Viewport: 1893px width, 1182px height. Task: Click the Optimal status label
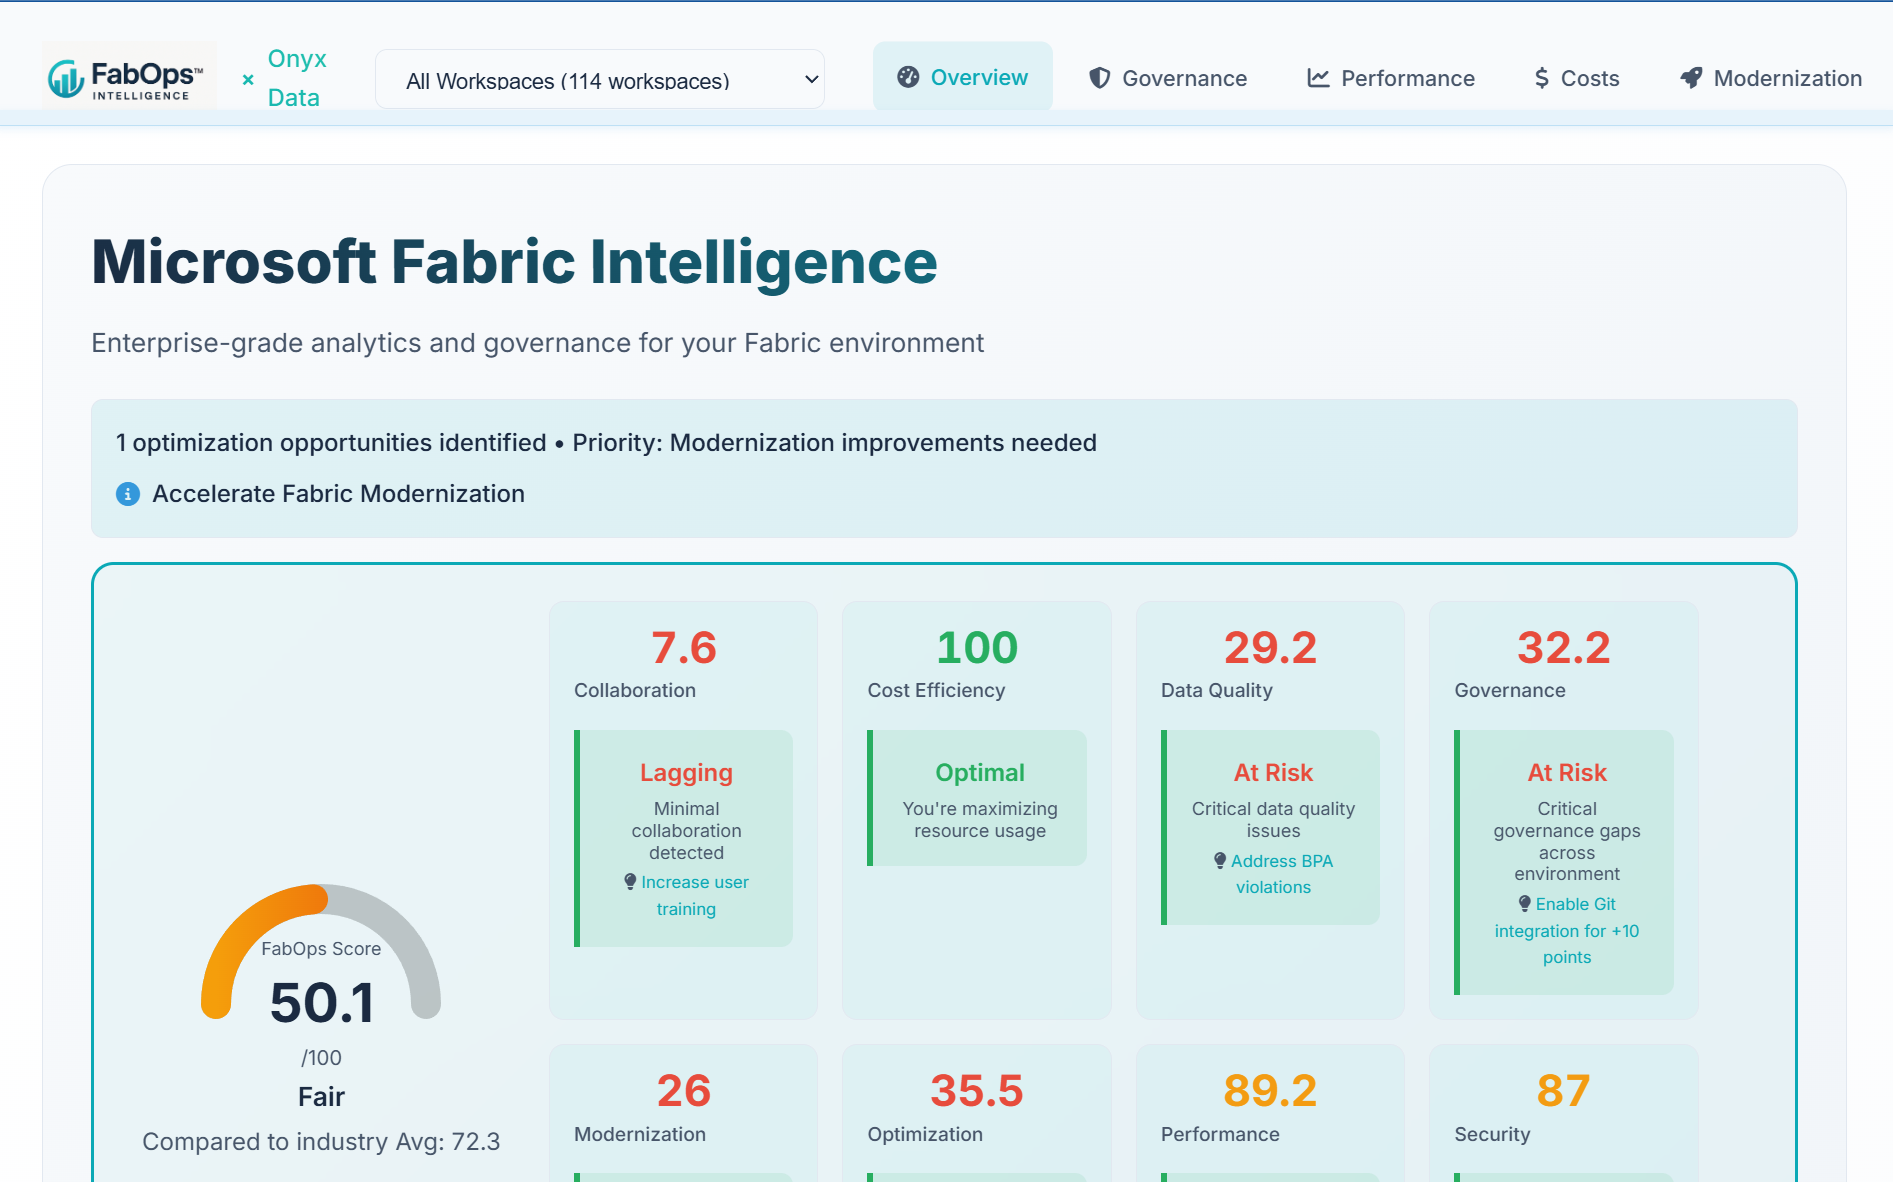click(980, 773)
